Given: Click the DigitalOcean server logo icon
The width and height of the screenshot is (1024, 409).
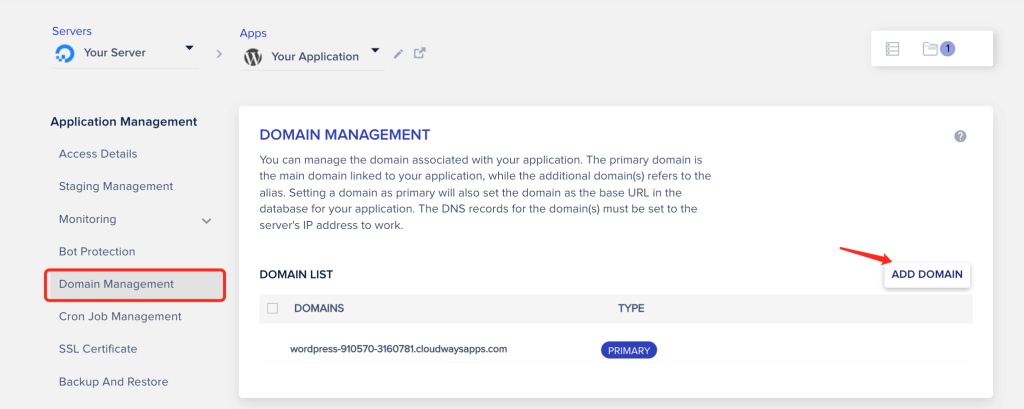Looking at the screenshot, I should tap(65, 54).
